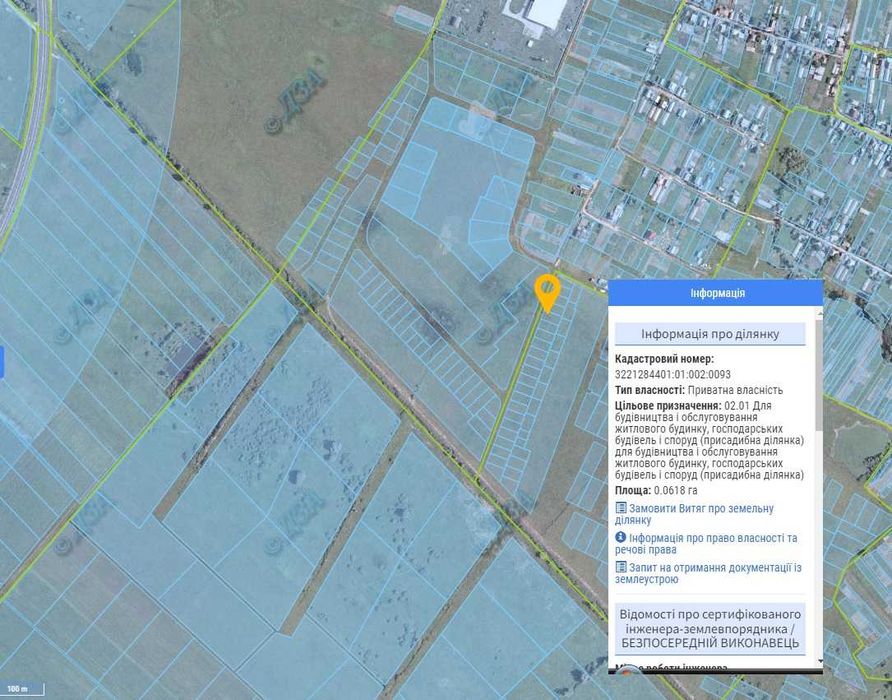Screen dimensions: 892x700
Task: Click the blue side tab on the map's left edge
Action: tap(2, 362)
